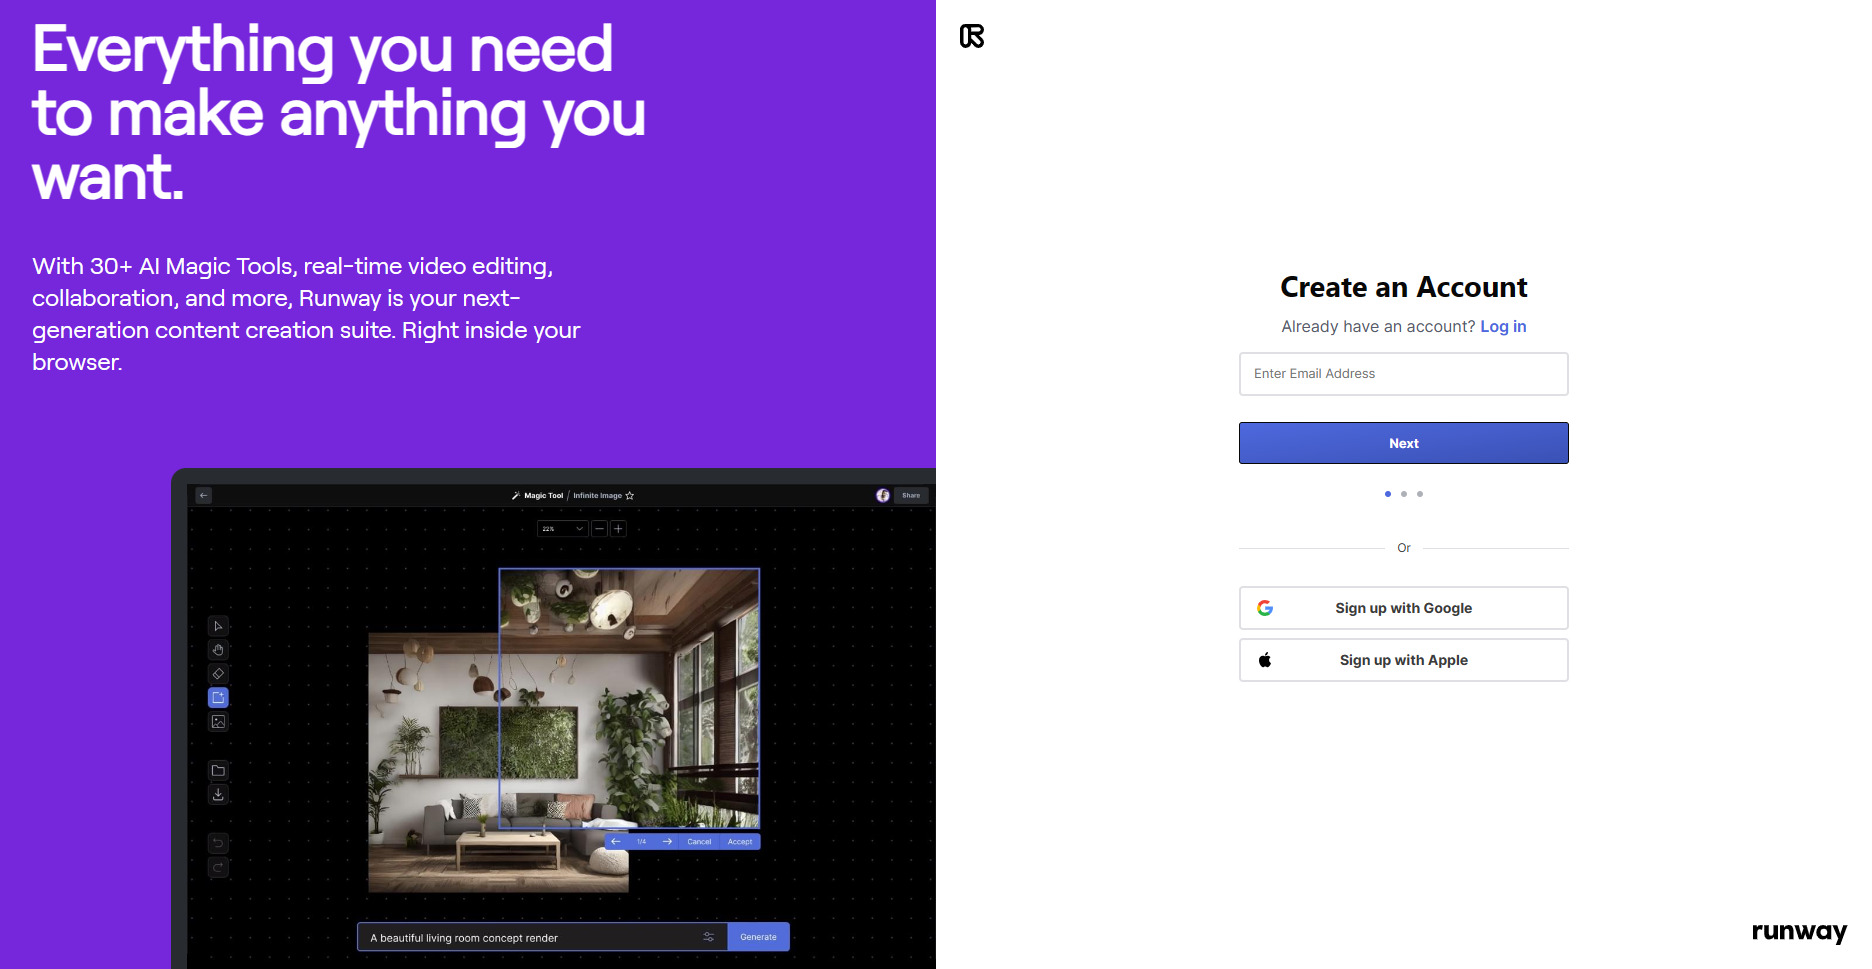Click the star next to Infinite Image
The image size is (1872, 969).
tap(630, 496)
